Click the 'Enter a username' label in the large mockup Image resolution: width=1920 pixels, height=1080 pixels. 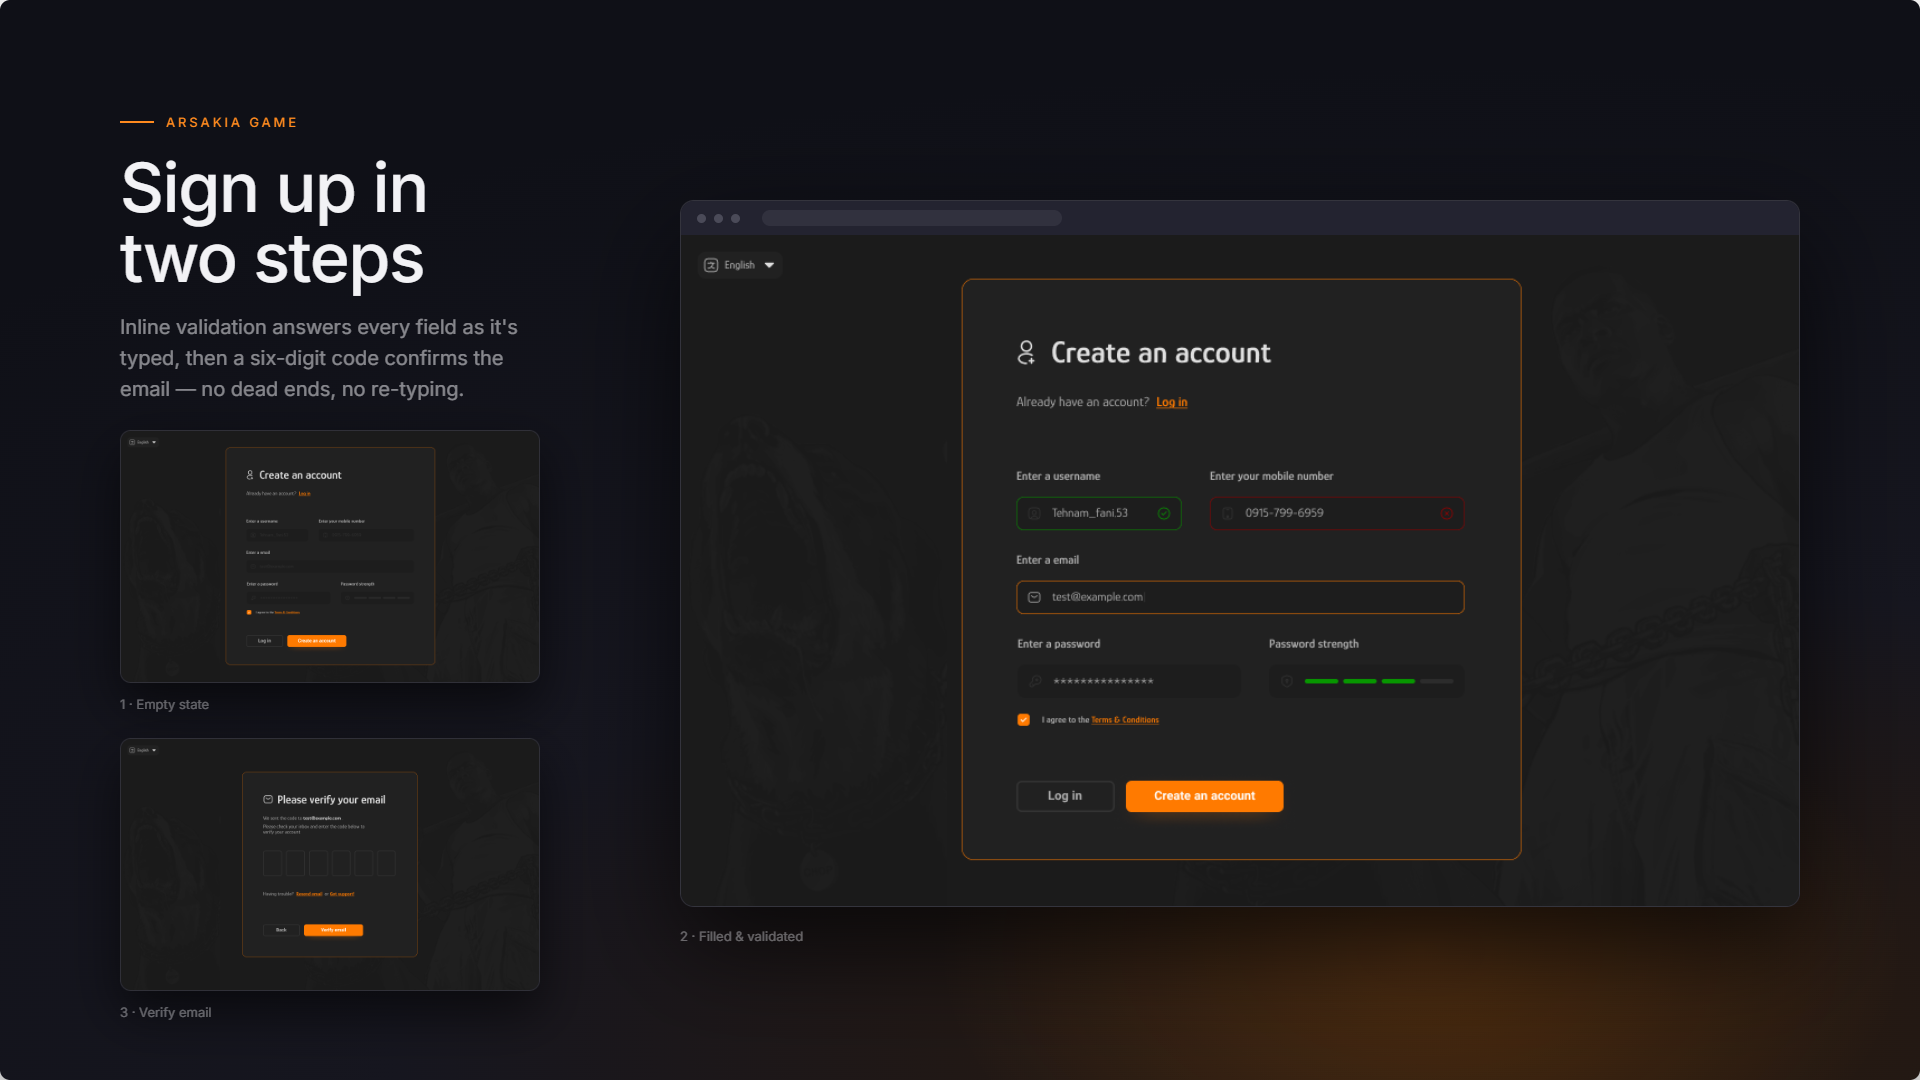tap(1058, 476)
